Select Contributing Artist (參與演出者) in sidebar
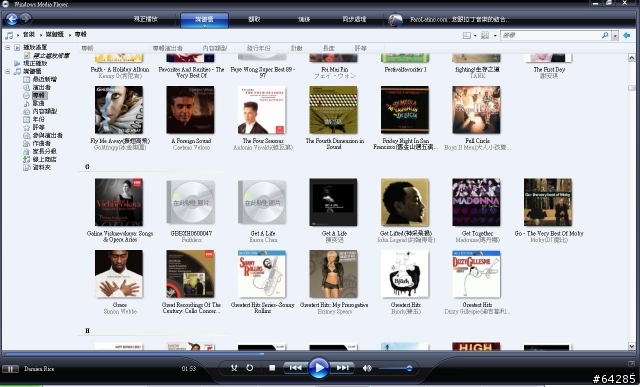This screenshot has height=387, width=640. (x=43, y=135)
